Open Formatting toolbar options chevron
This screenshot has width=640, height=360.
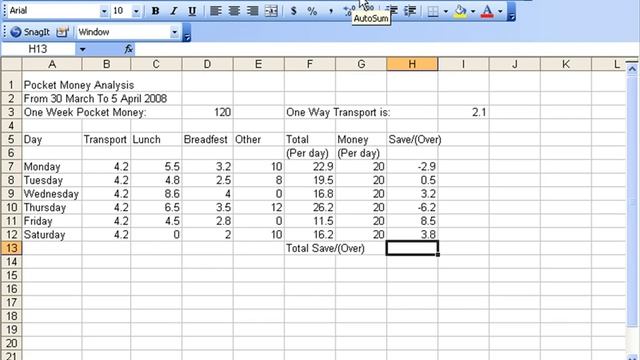click(x=511, y=12)
